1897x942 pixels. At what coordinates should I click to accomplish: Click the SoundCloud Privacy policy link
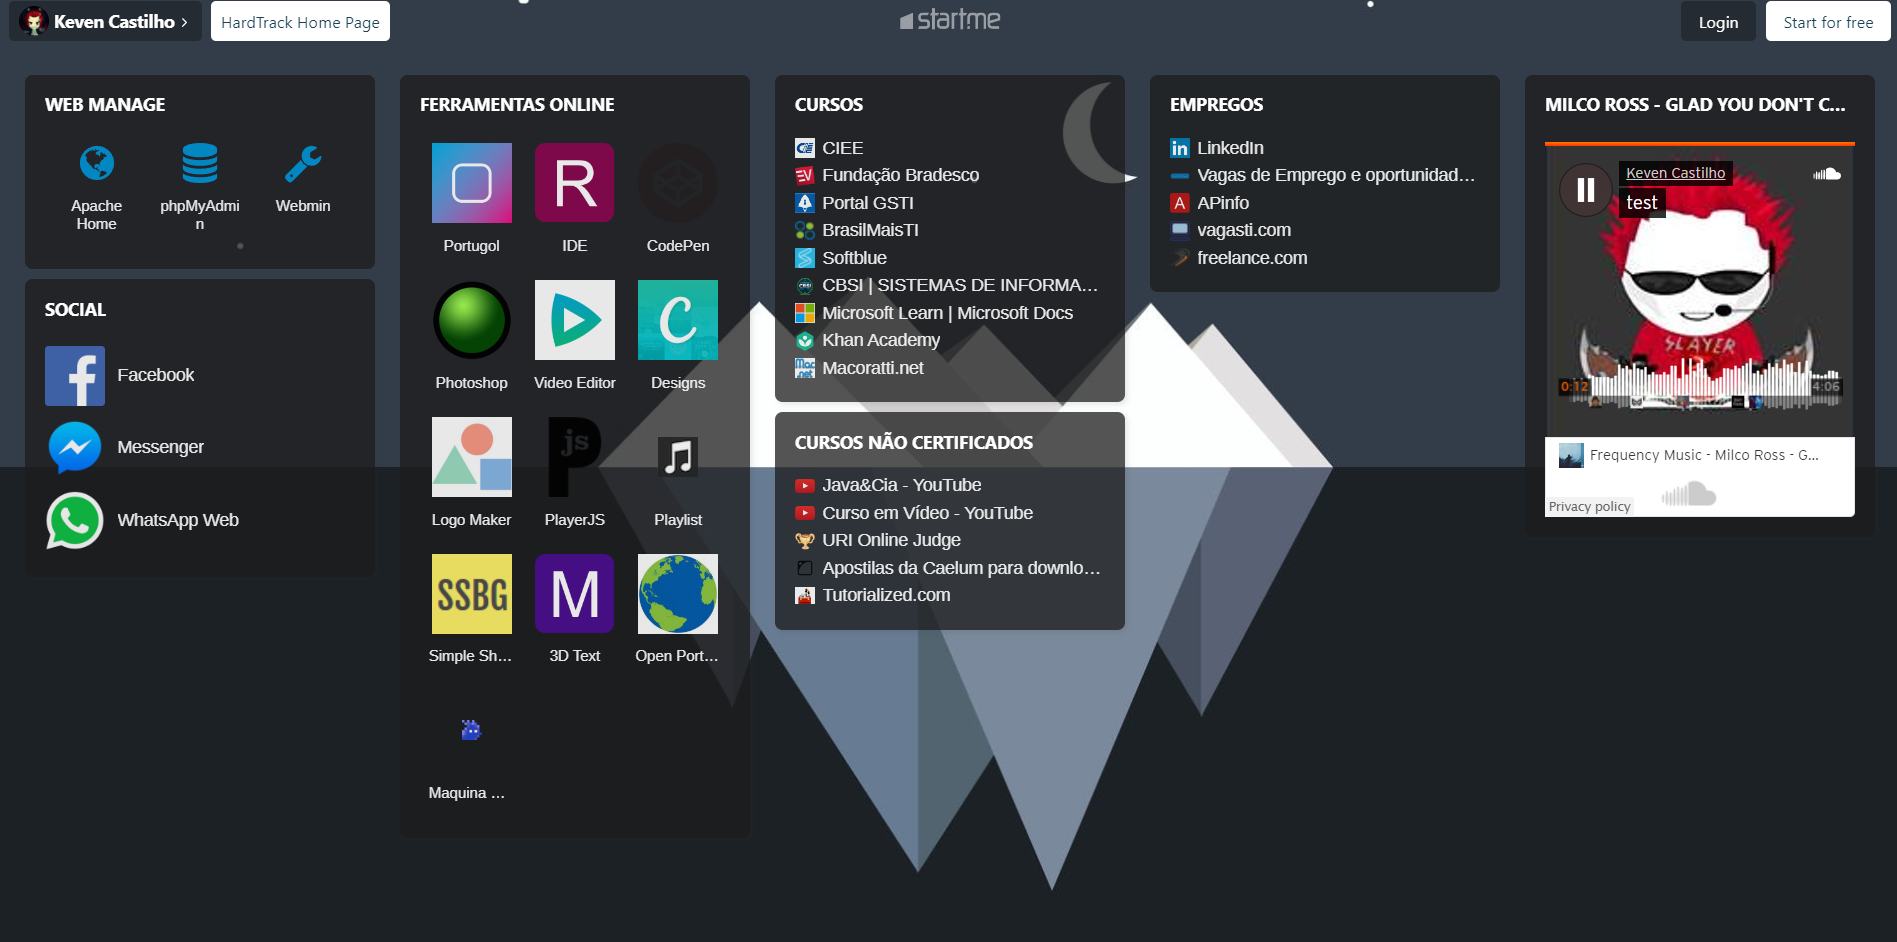click(x=1589, y=507)
